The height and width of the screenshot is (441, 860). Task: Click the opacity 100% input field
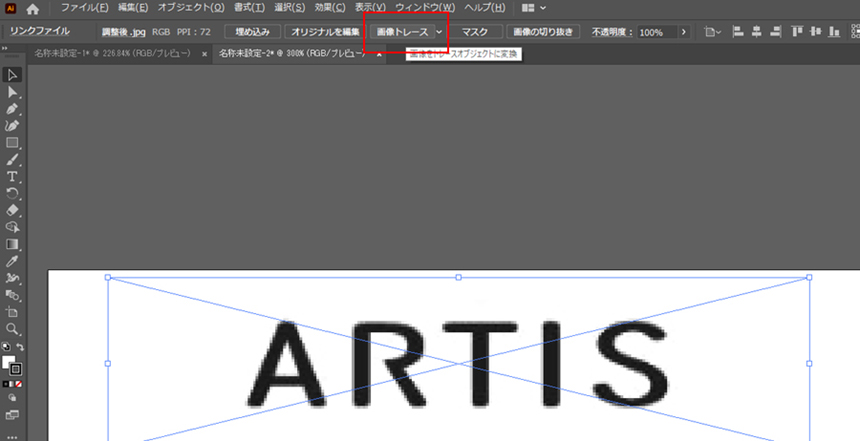pos(657,32)
